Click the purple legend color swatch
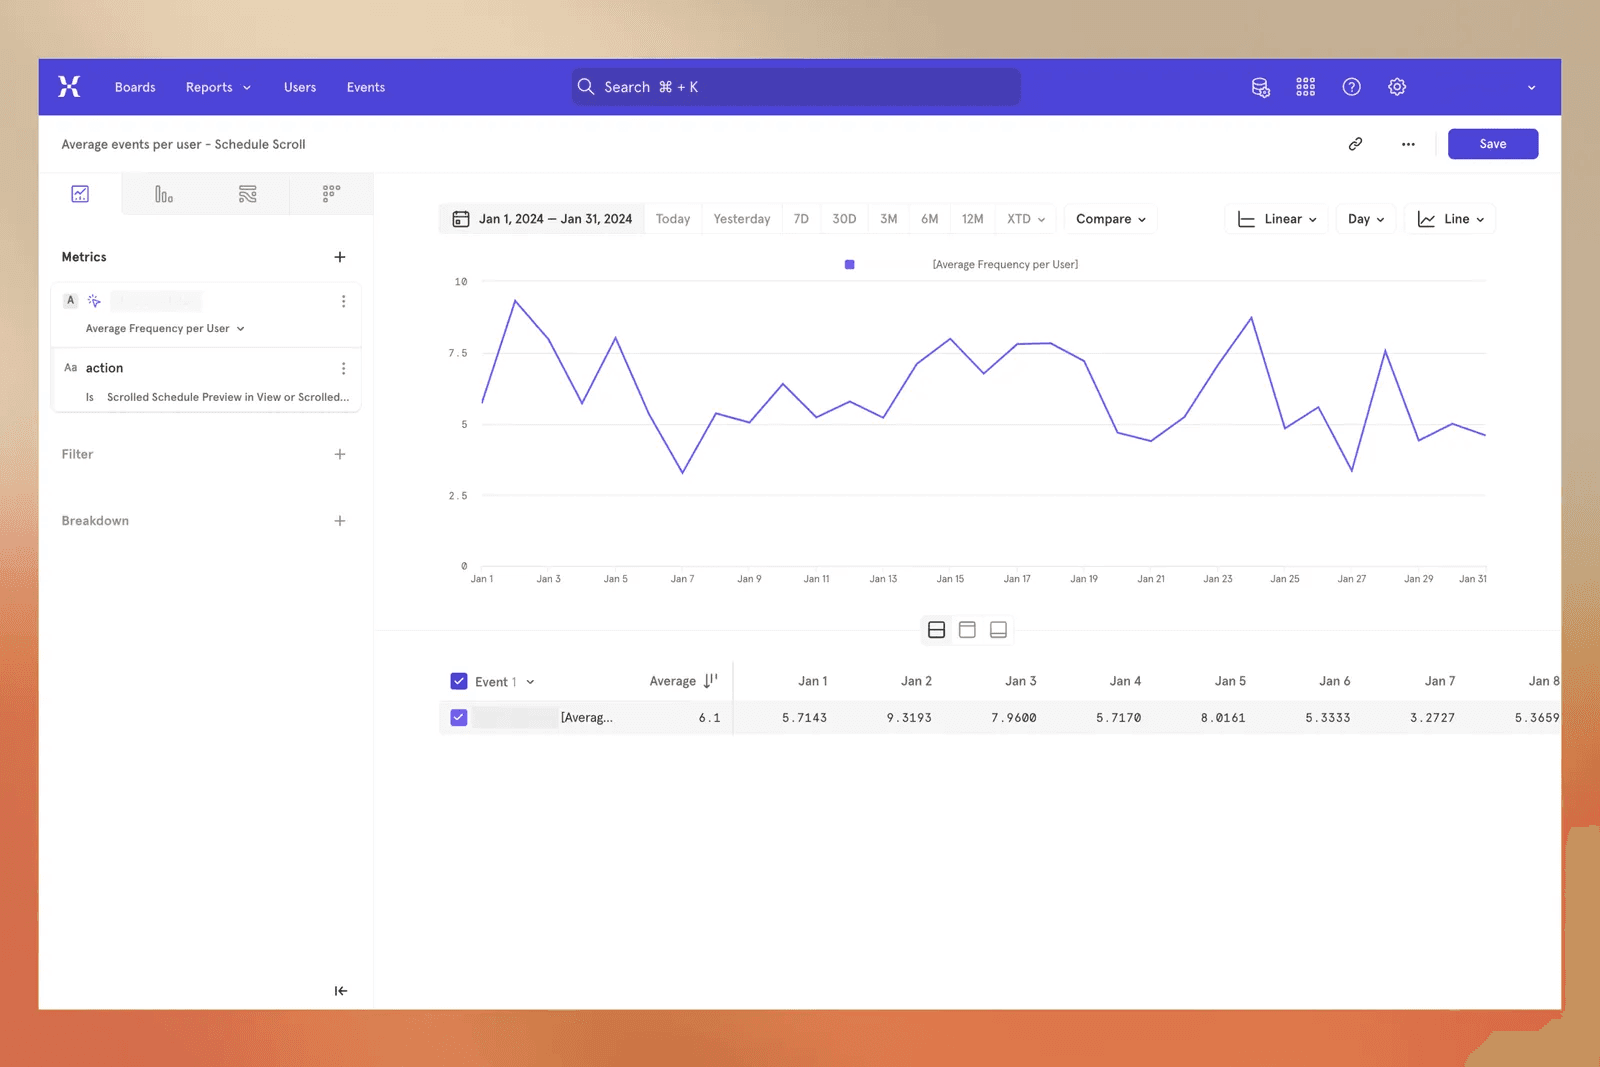This screenshot has height=1067, width=1600. [x=850, y=265]
